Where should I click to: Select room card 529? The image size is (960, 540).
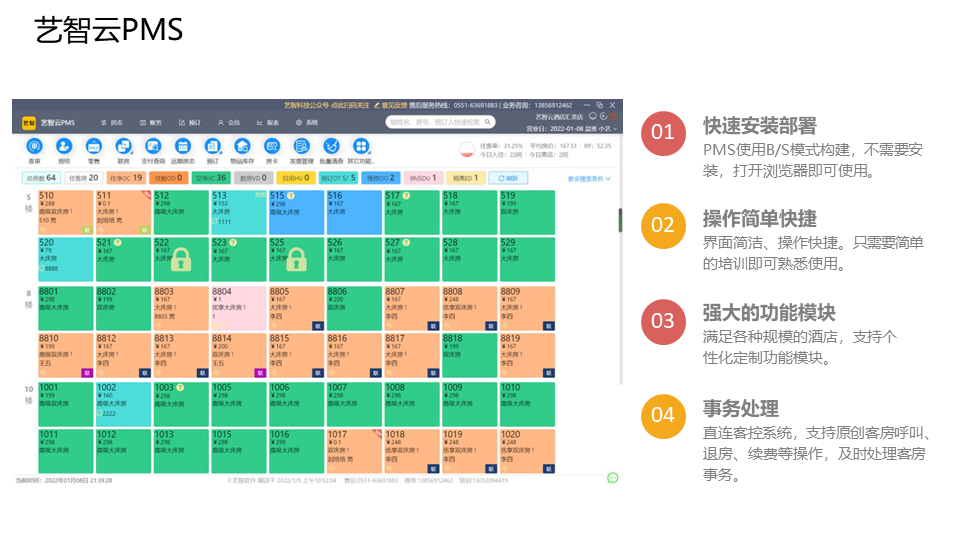[x=527, y=260]
